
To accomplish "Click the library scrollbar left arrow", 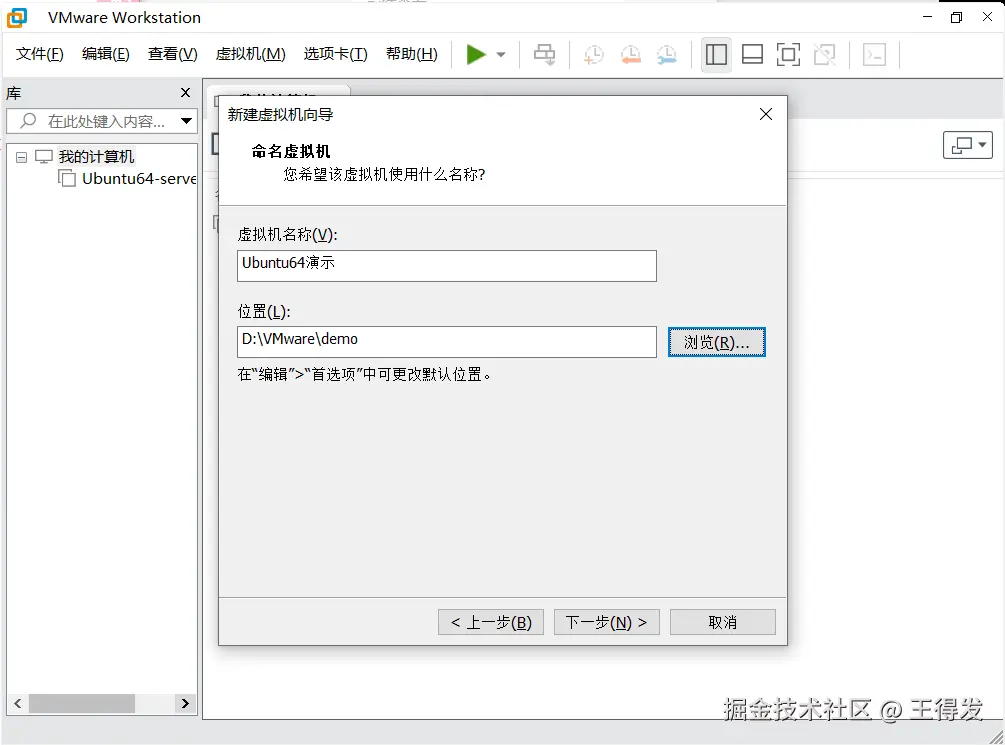I will pos(18,703).
